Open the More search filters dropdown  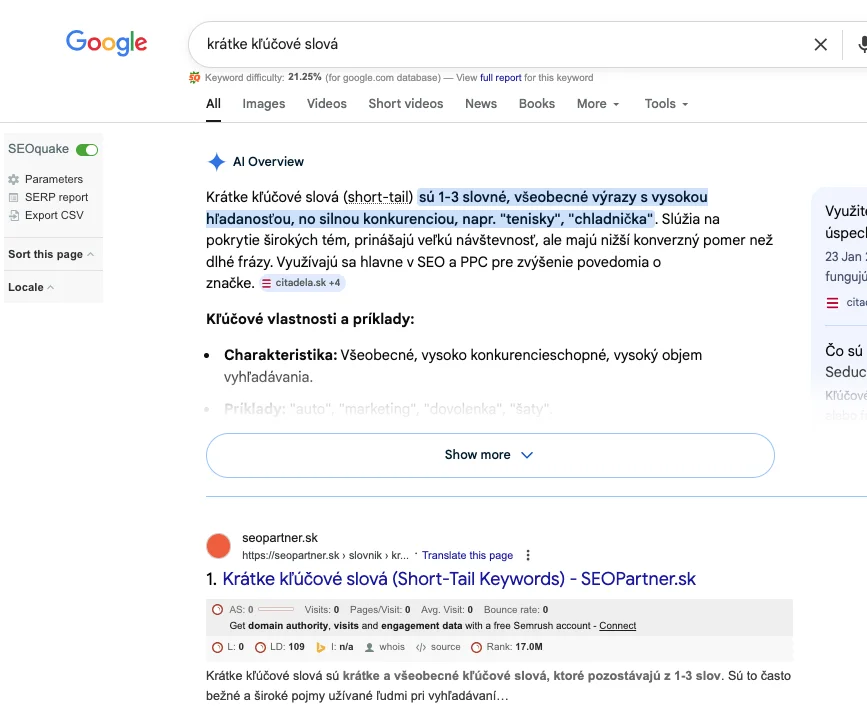tap(598, 104)
